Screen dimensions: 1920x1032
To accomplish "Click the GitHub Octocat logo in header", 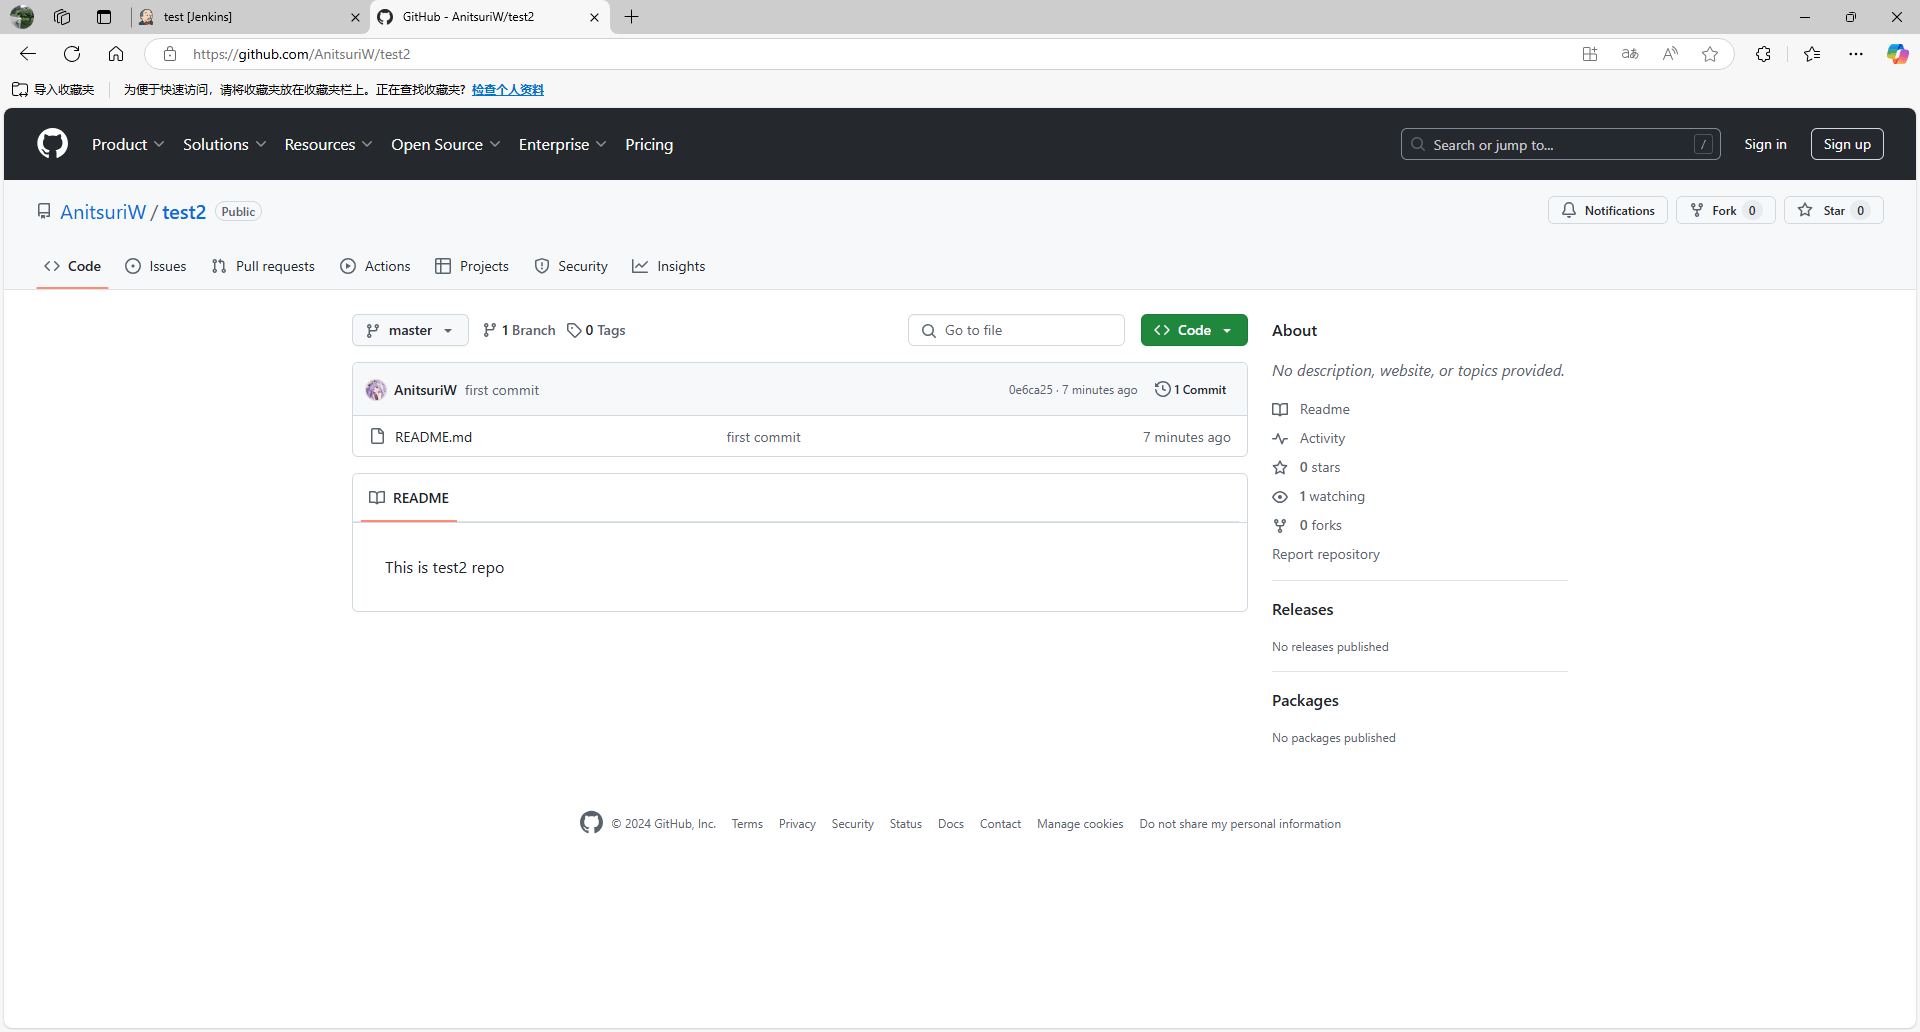I will [52, 144].
